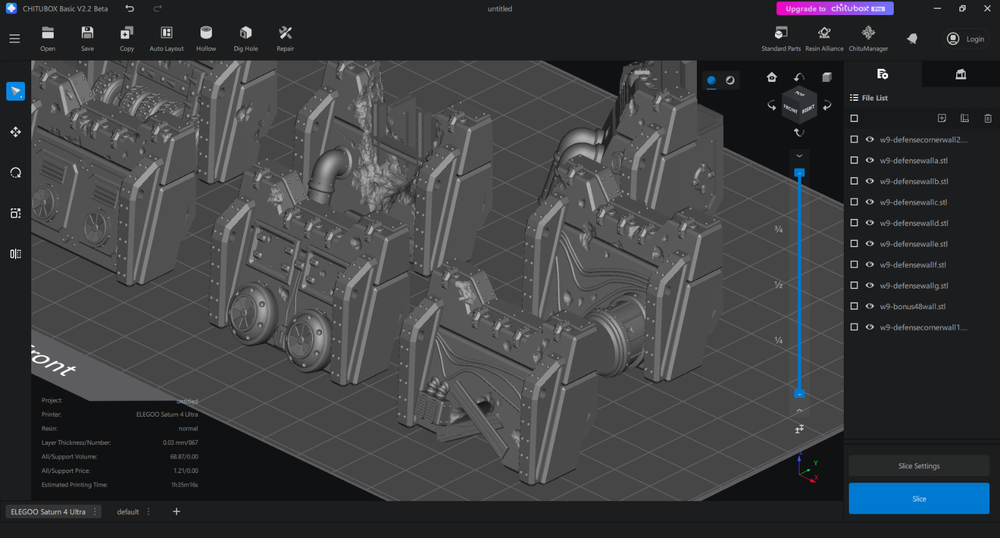Run the Repair tool
The height and width of the screenshot is (538, 1000).
(285, 38)
